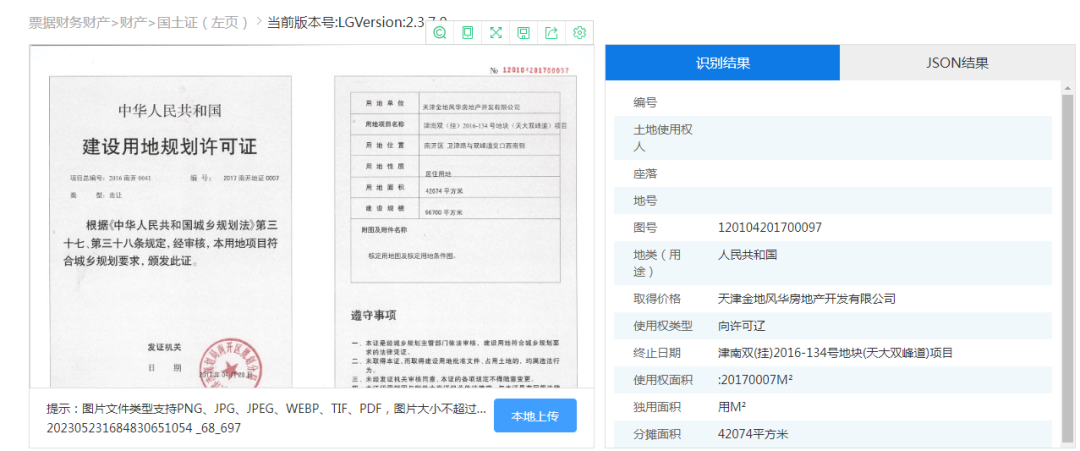The image size is (1080, 451).
Task: Click the 编号 field label
Action: click(x=645, y=103)
